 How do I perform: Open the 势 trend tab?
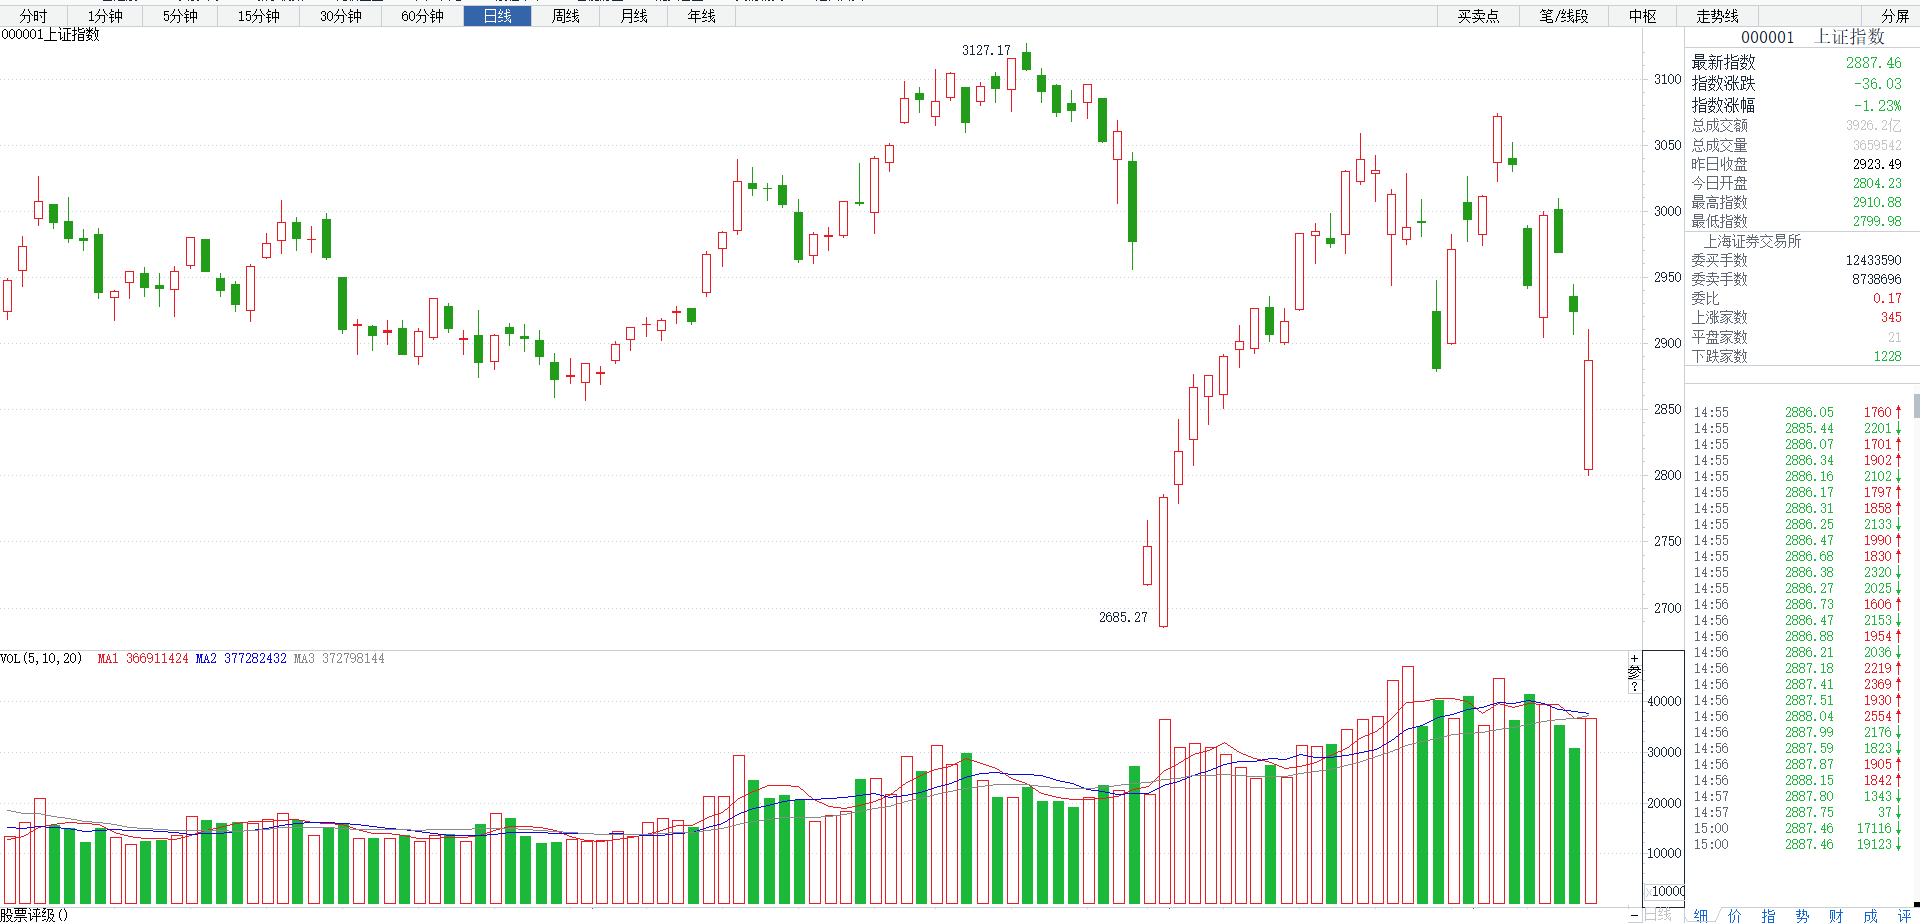[1802, 915]
